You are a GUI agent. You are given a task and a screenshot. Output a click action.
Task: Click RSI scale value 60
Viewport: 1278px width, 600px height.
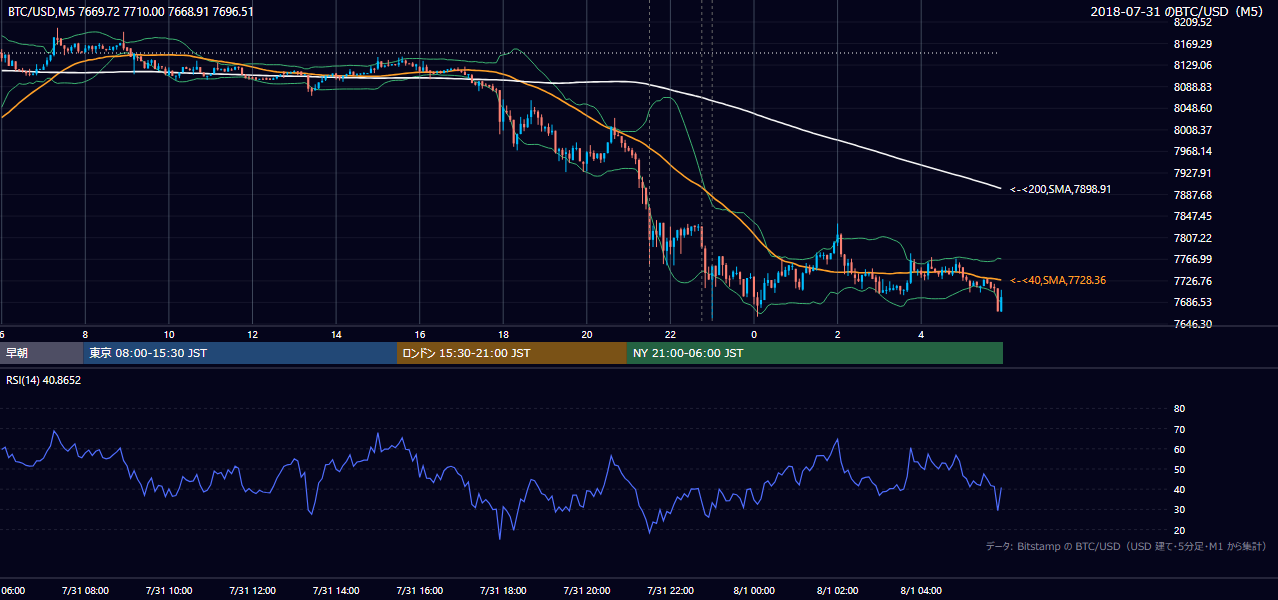tap(1179, 449)
